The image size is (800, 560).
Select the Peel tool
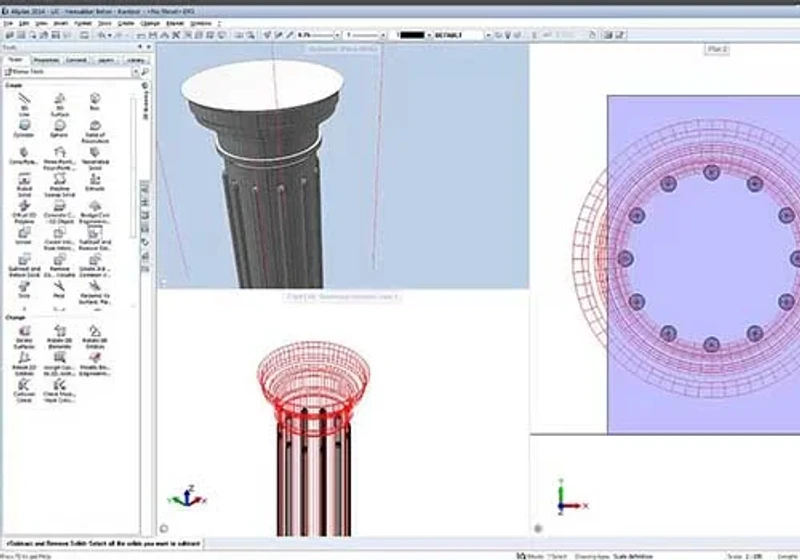point(60,289)
